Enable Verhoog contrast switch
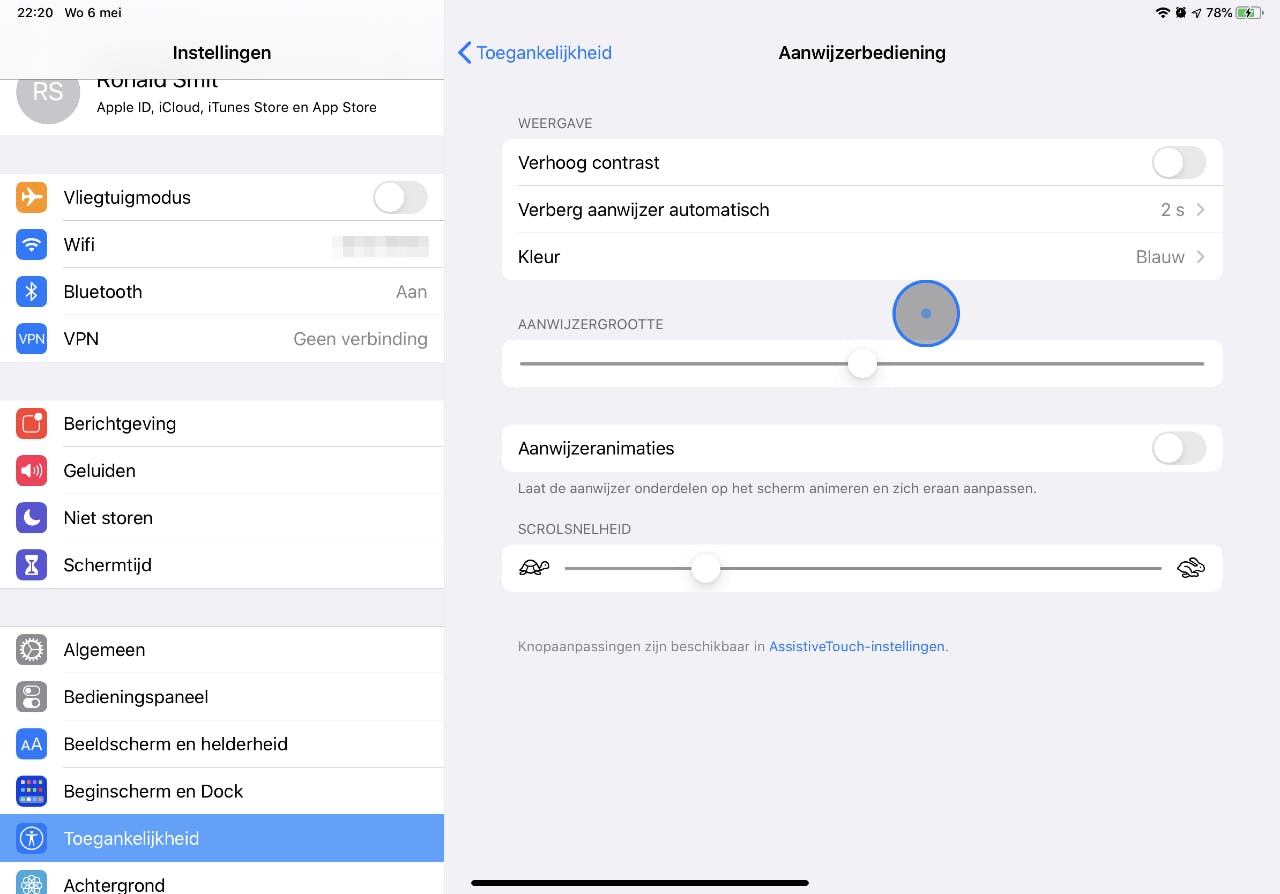The width and height of the screenshot is (1280, 894). click(x=1179, y=163)
